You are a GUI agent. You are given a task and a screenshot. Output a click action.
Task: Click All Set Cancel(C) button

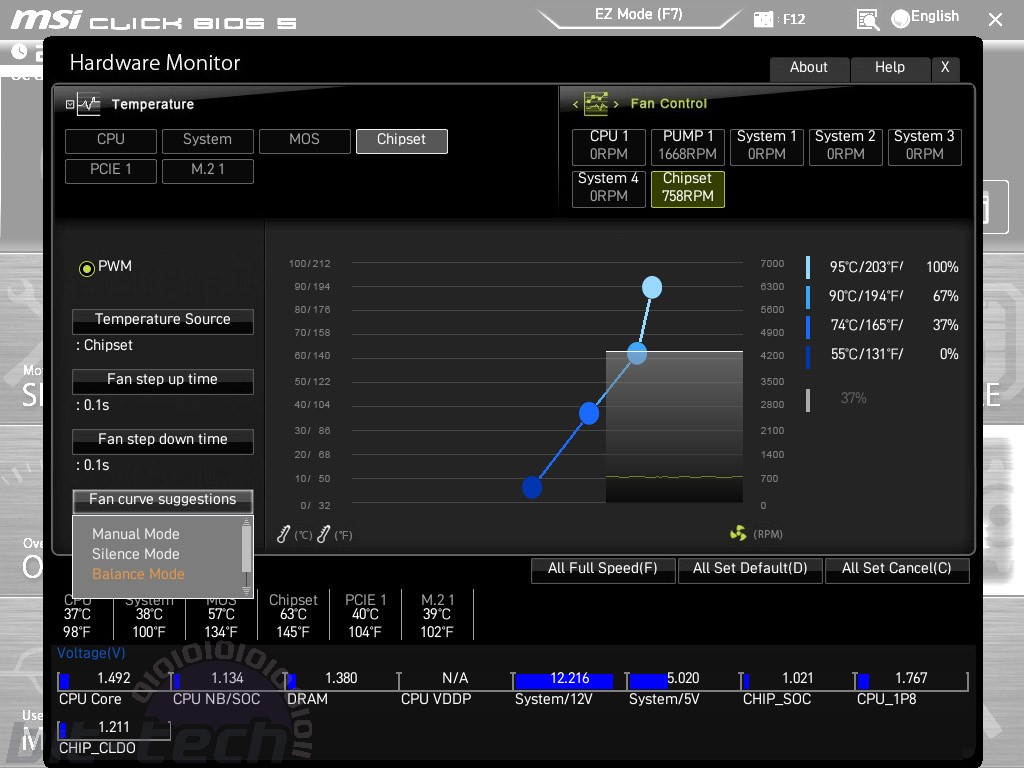(x=897, y=569)
